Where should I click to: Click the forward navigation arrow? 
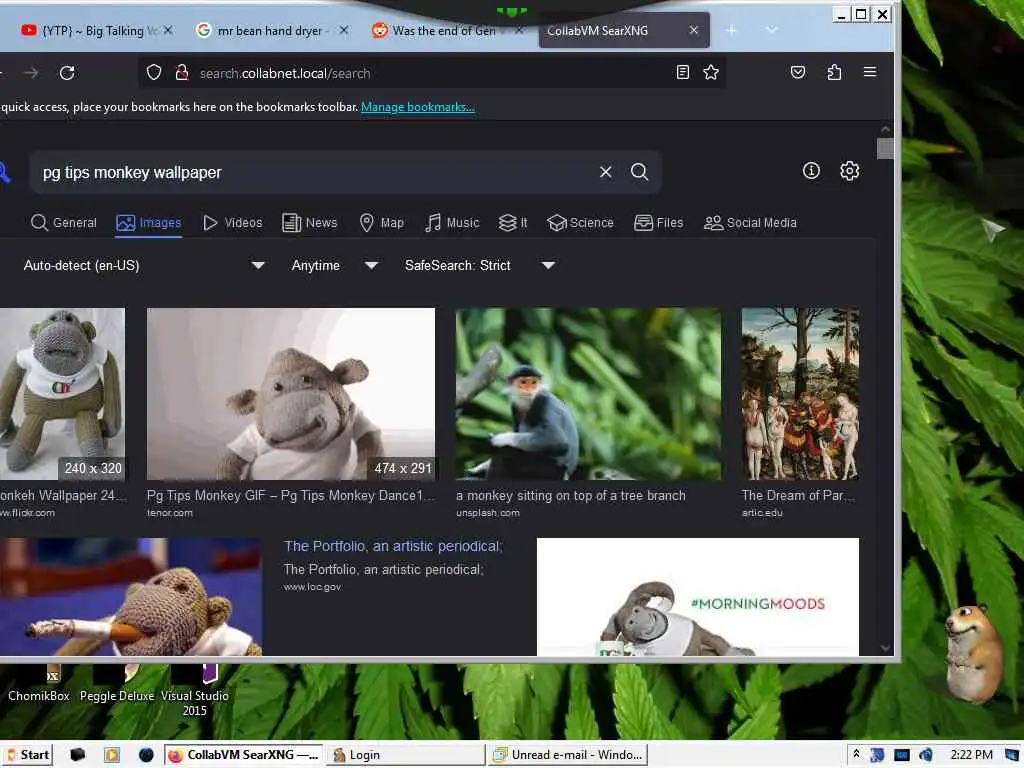pos(31,72)
